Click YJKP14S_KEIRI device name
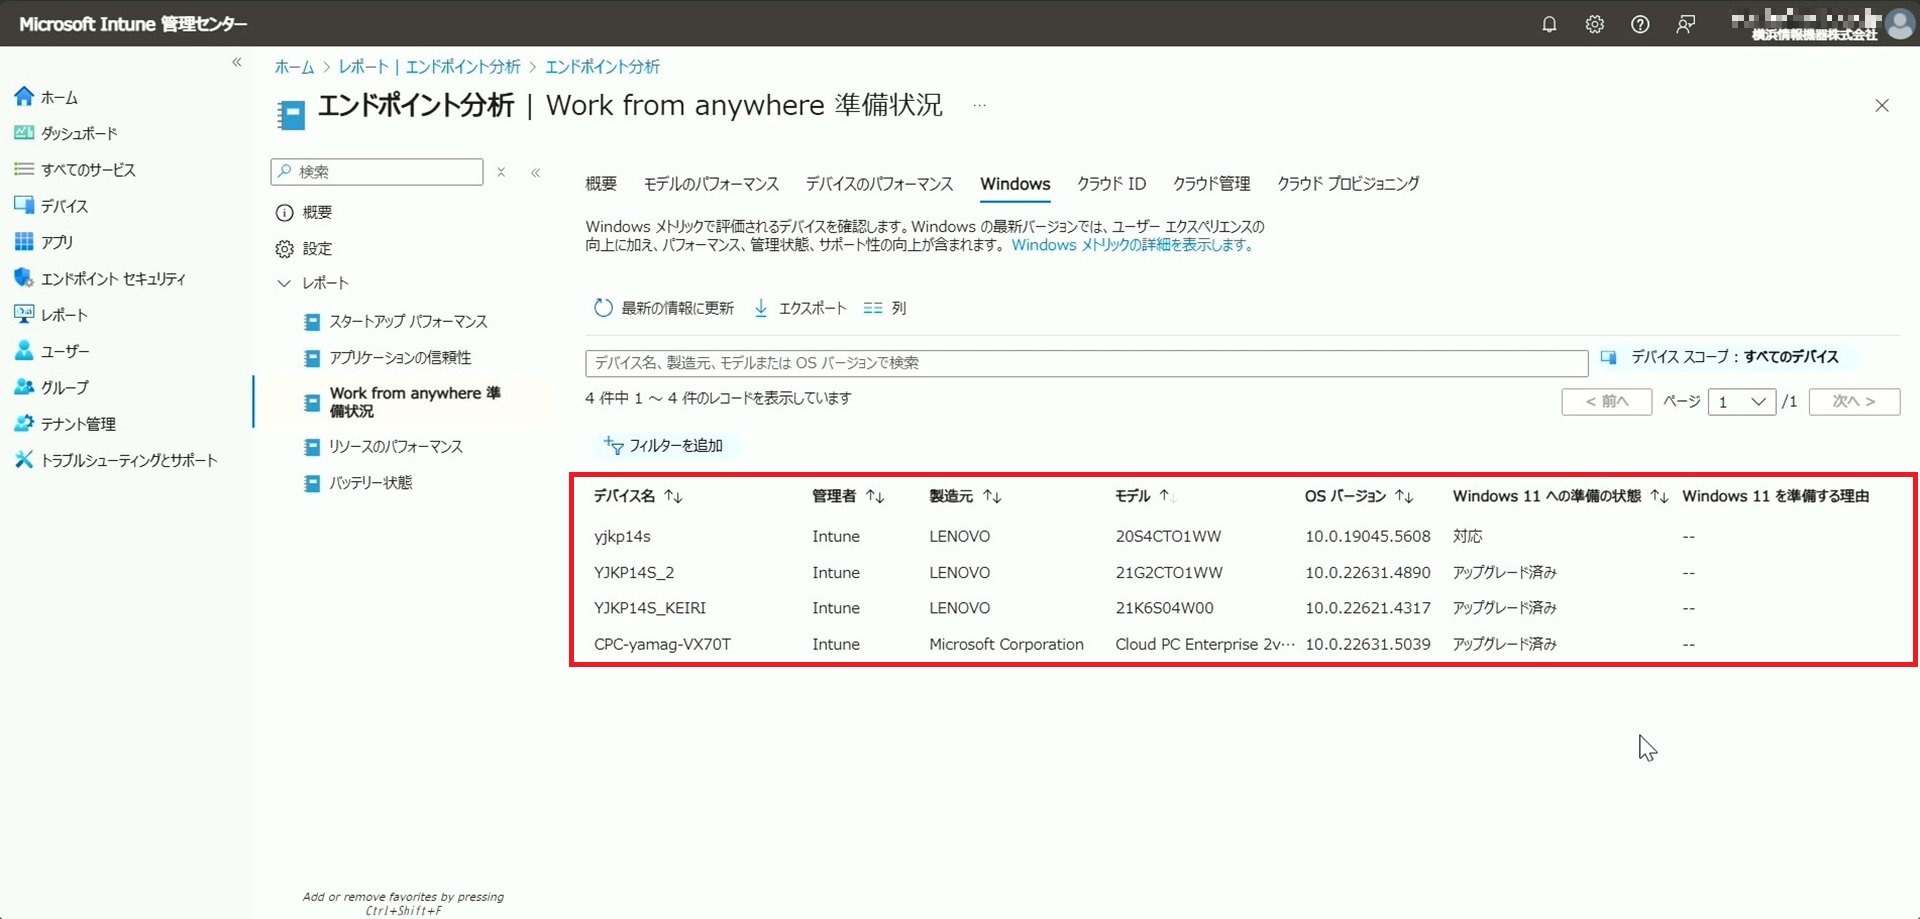Viewport: 1920px width, 919px height. pyautogui.click(x=650, y=608)
